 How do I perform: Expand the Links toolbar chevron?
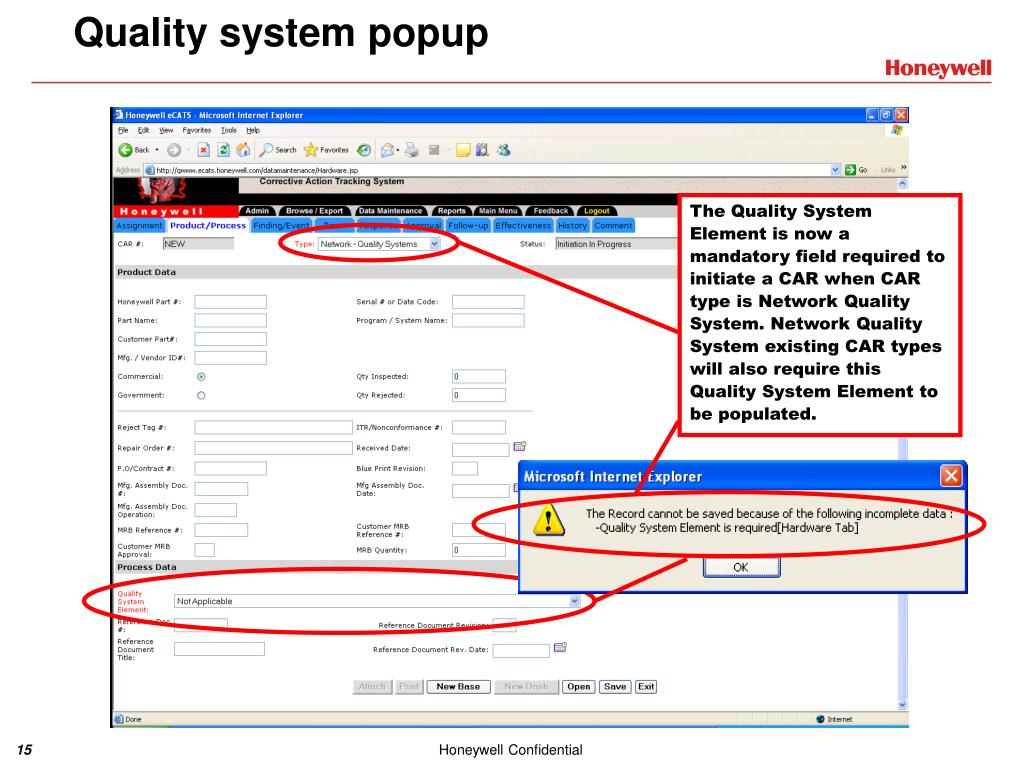click(x=904, y=168)
